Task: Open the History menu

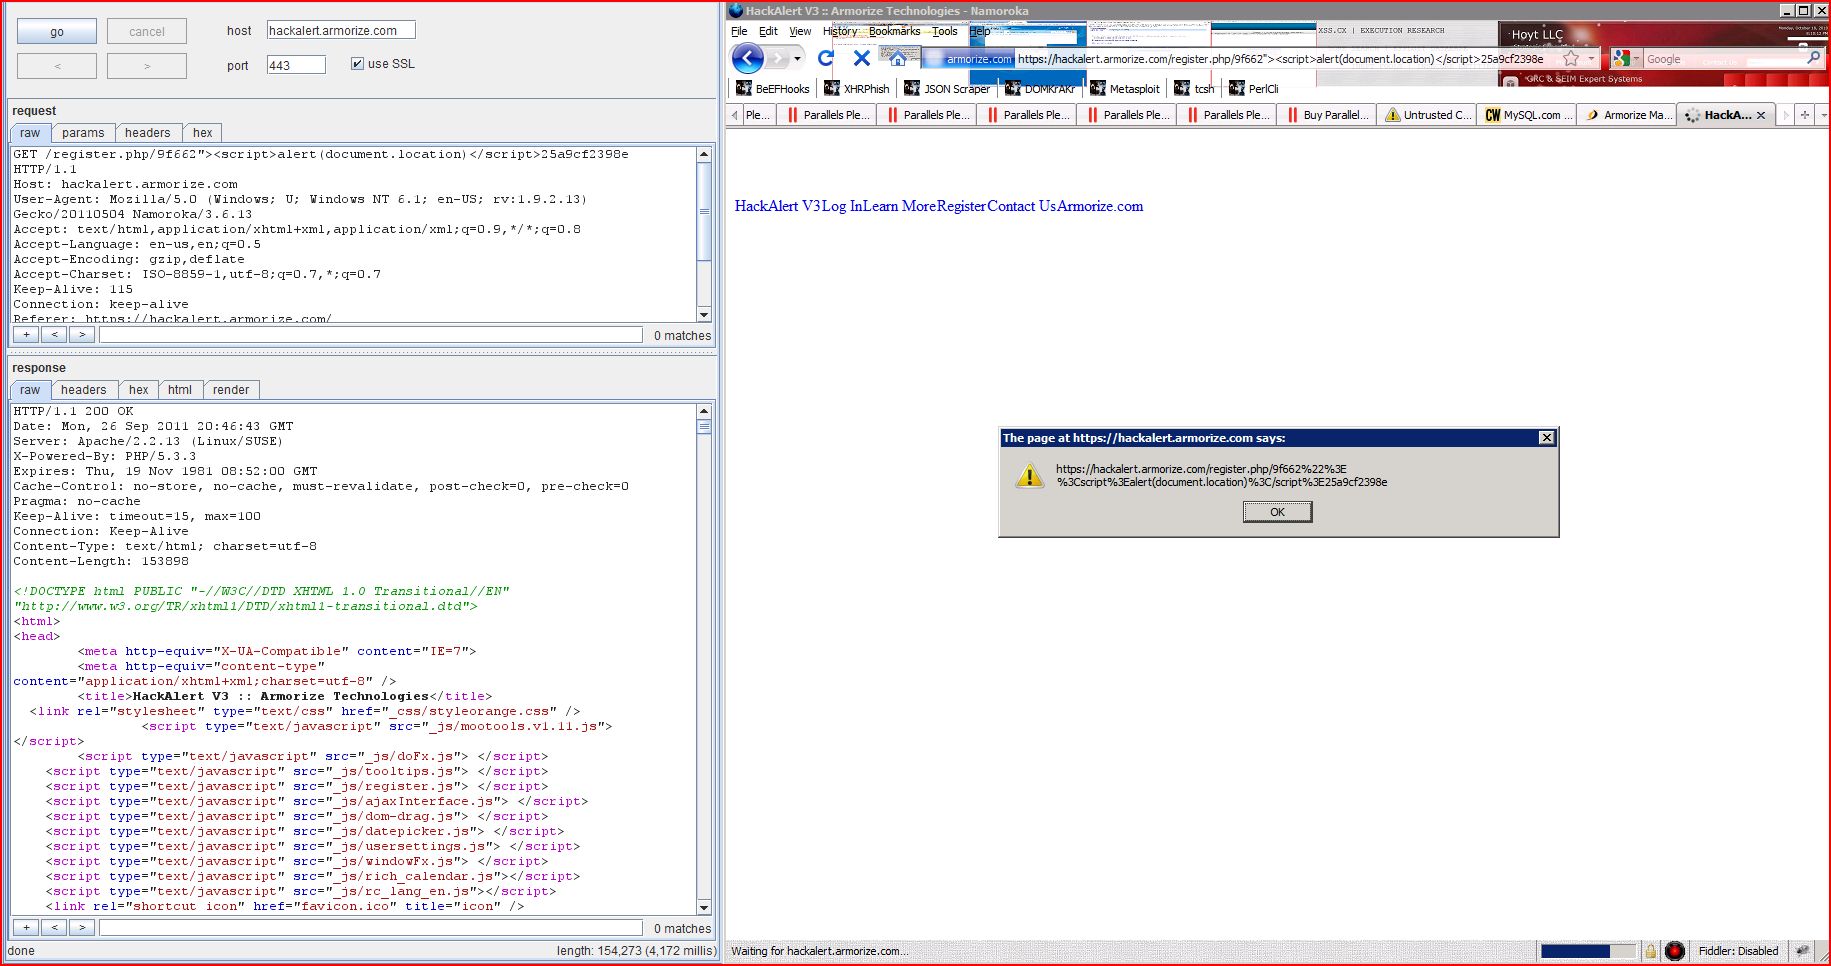Action: point(840,31)
